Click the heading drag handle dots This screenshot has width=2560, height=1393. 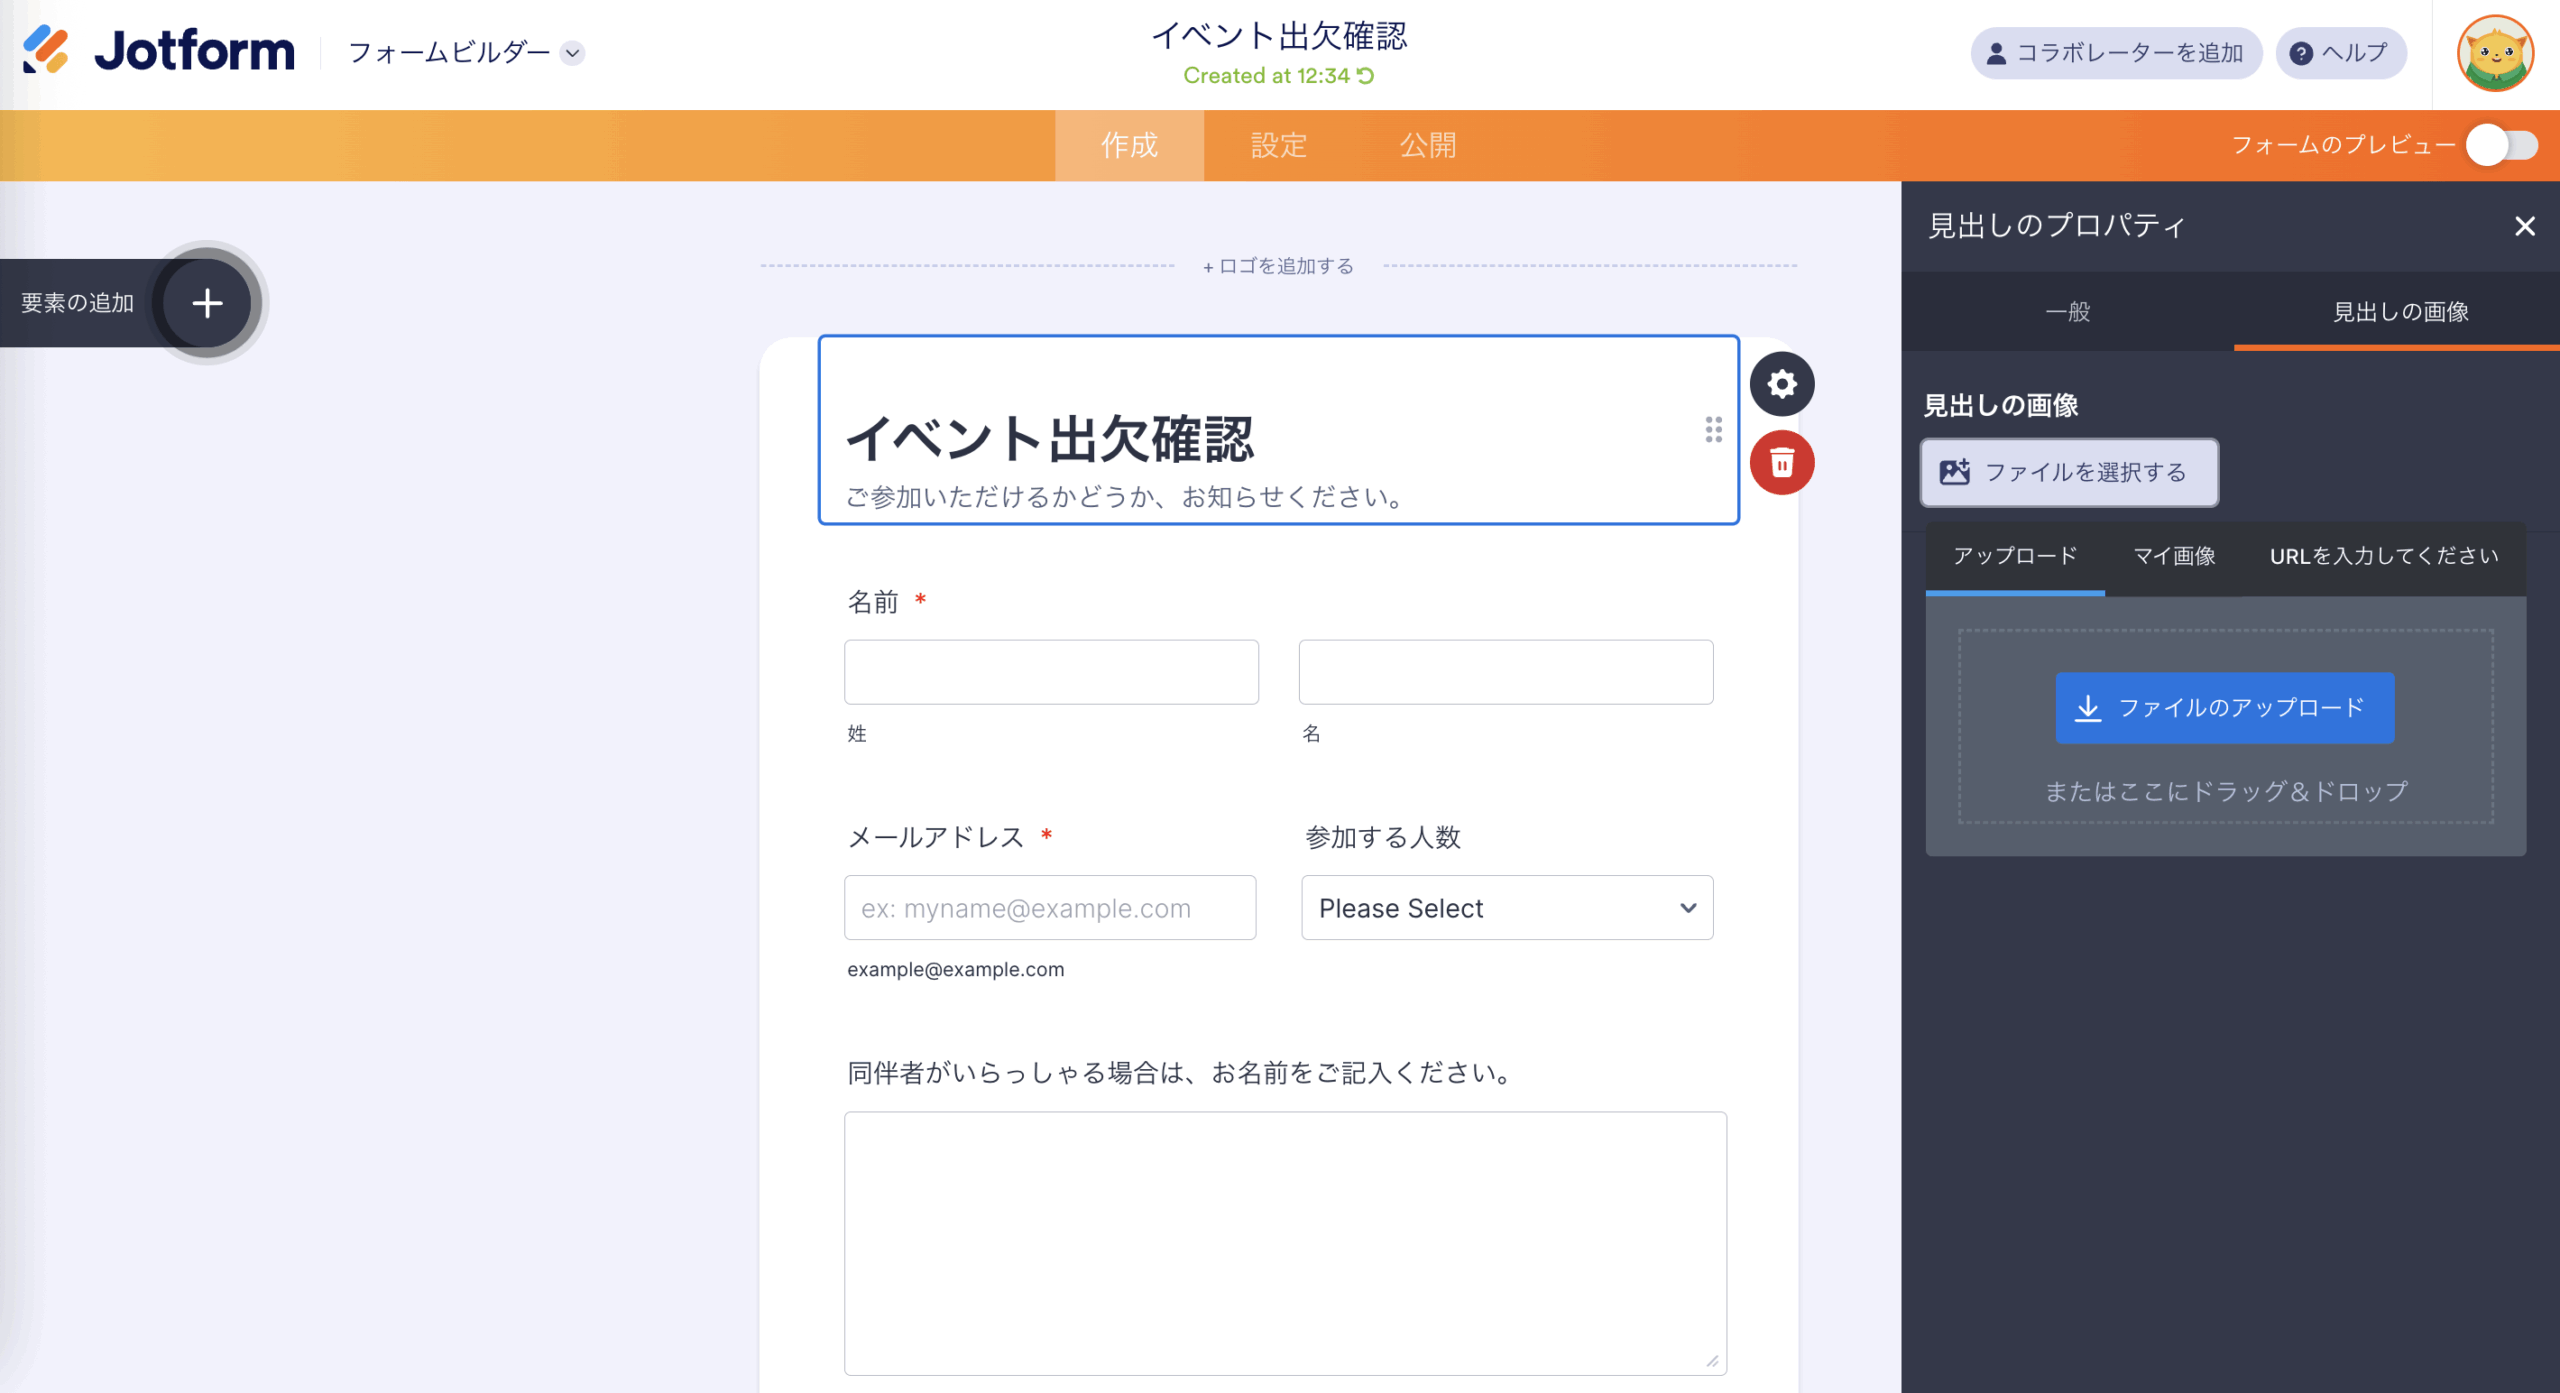pos(1713,430)
